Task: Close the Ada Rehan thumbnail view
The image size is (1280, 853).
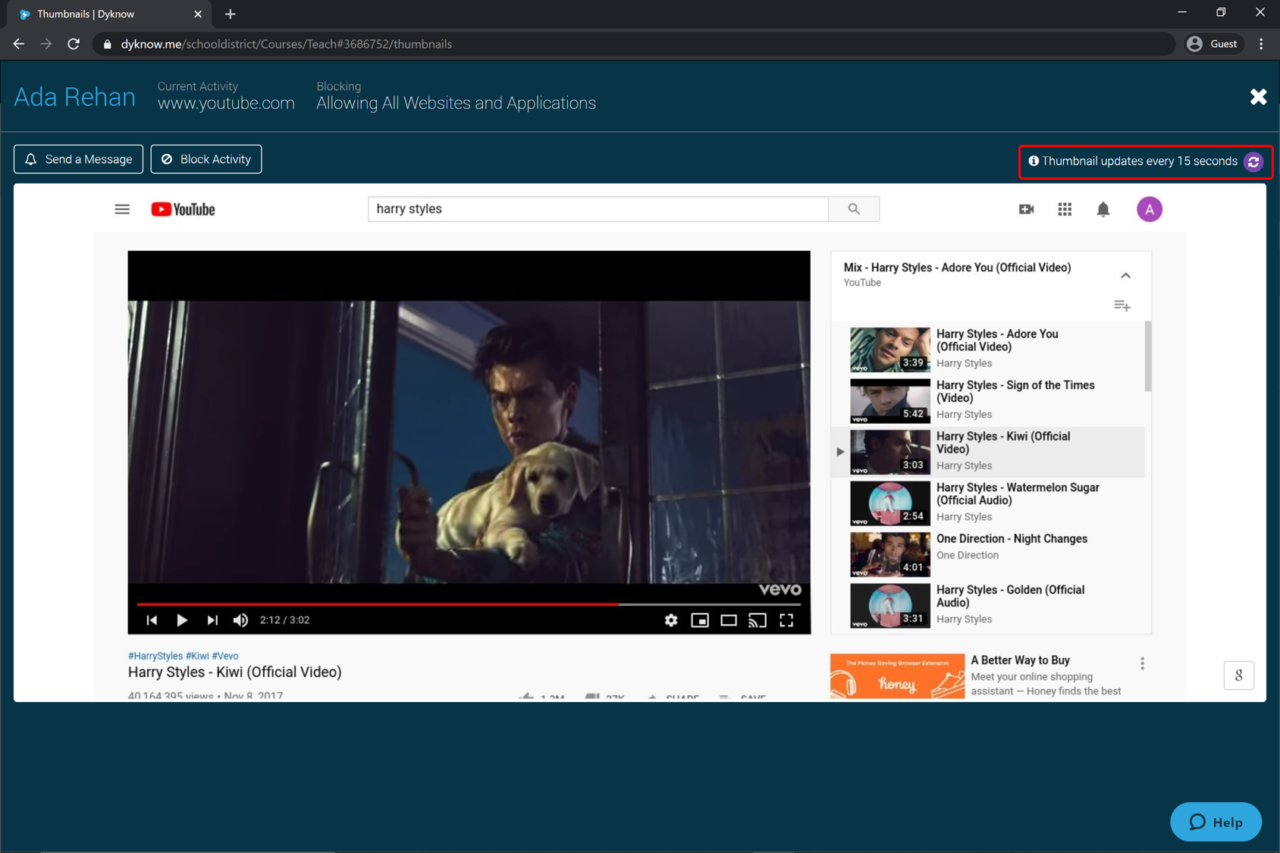Action: click(x=1258, y=97)
